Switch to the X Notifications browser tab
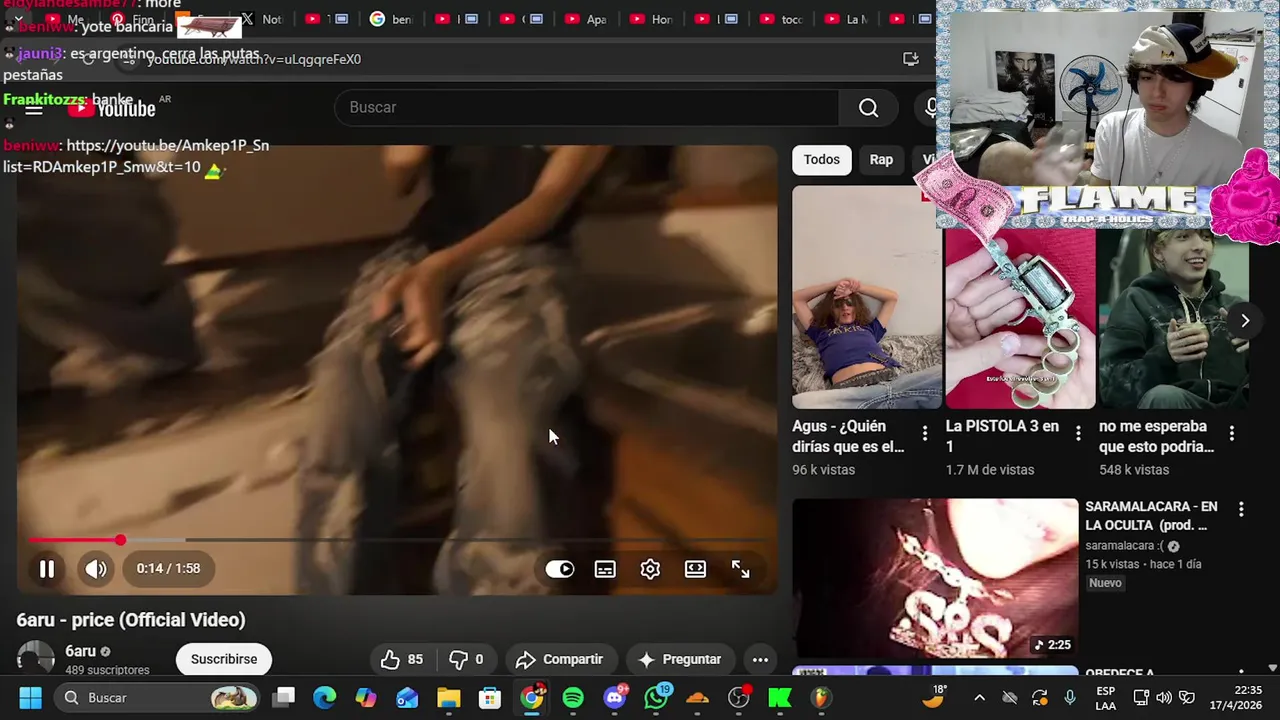This screenshot has width=1280, height=720. pyautogui.click(x=262, y=19)
